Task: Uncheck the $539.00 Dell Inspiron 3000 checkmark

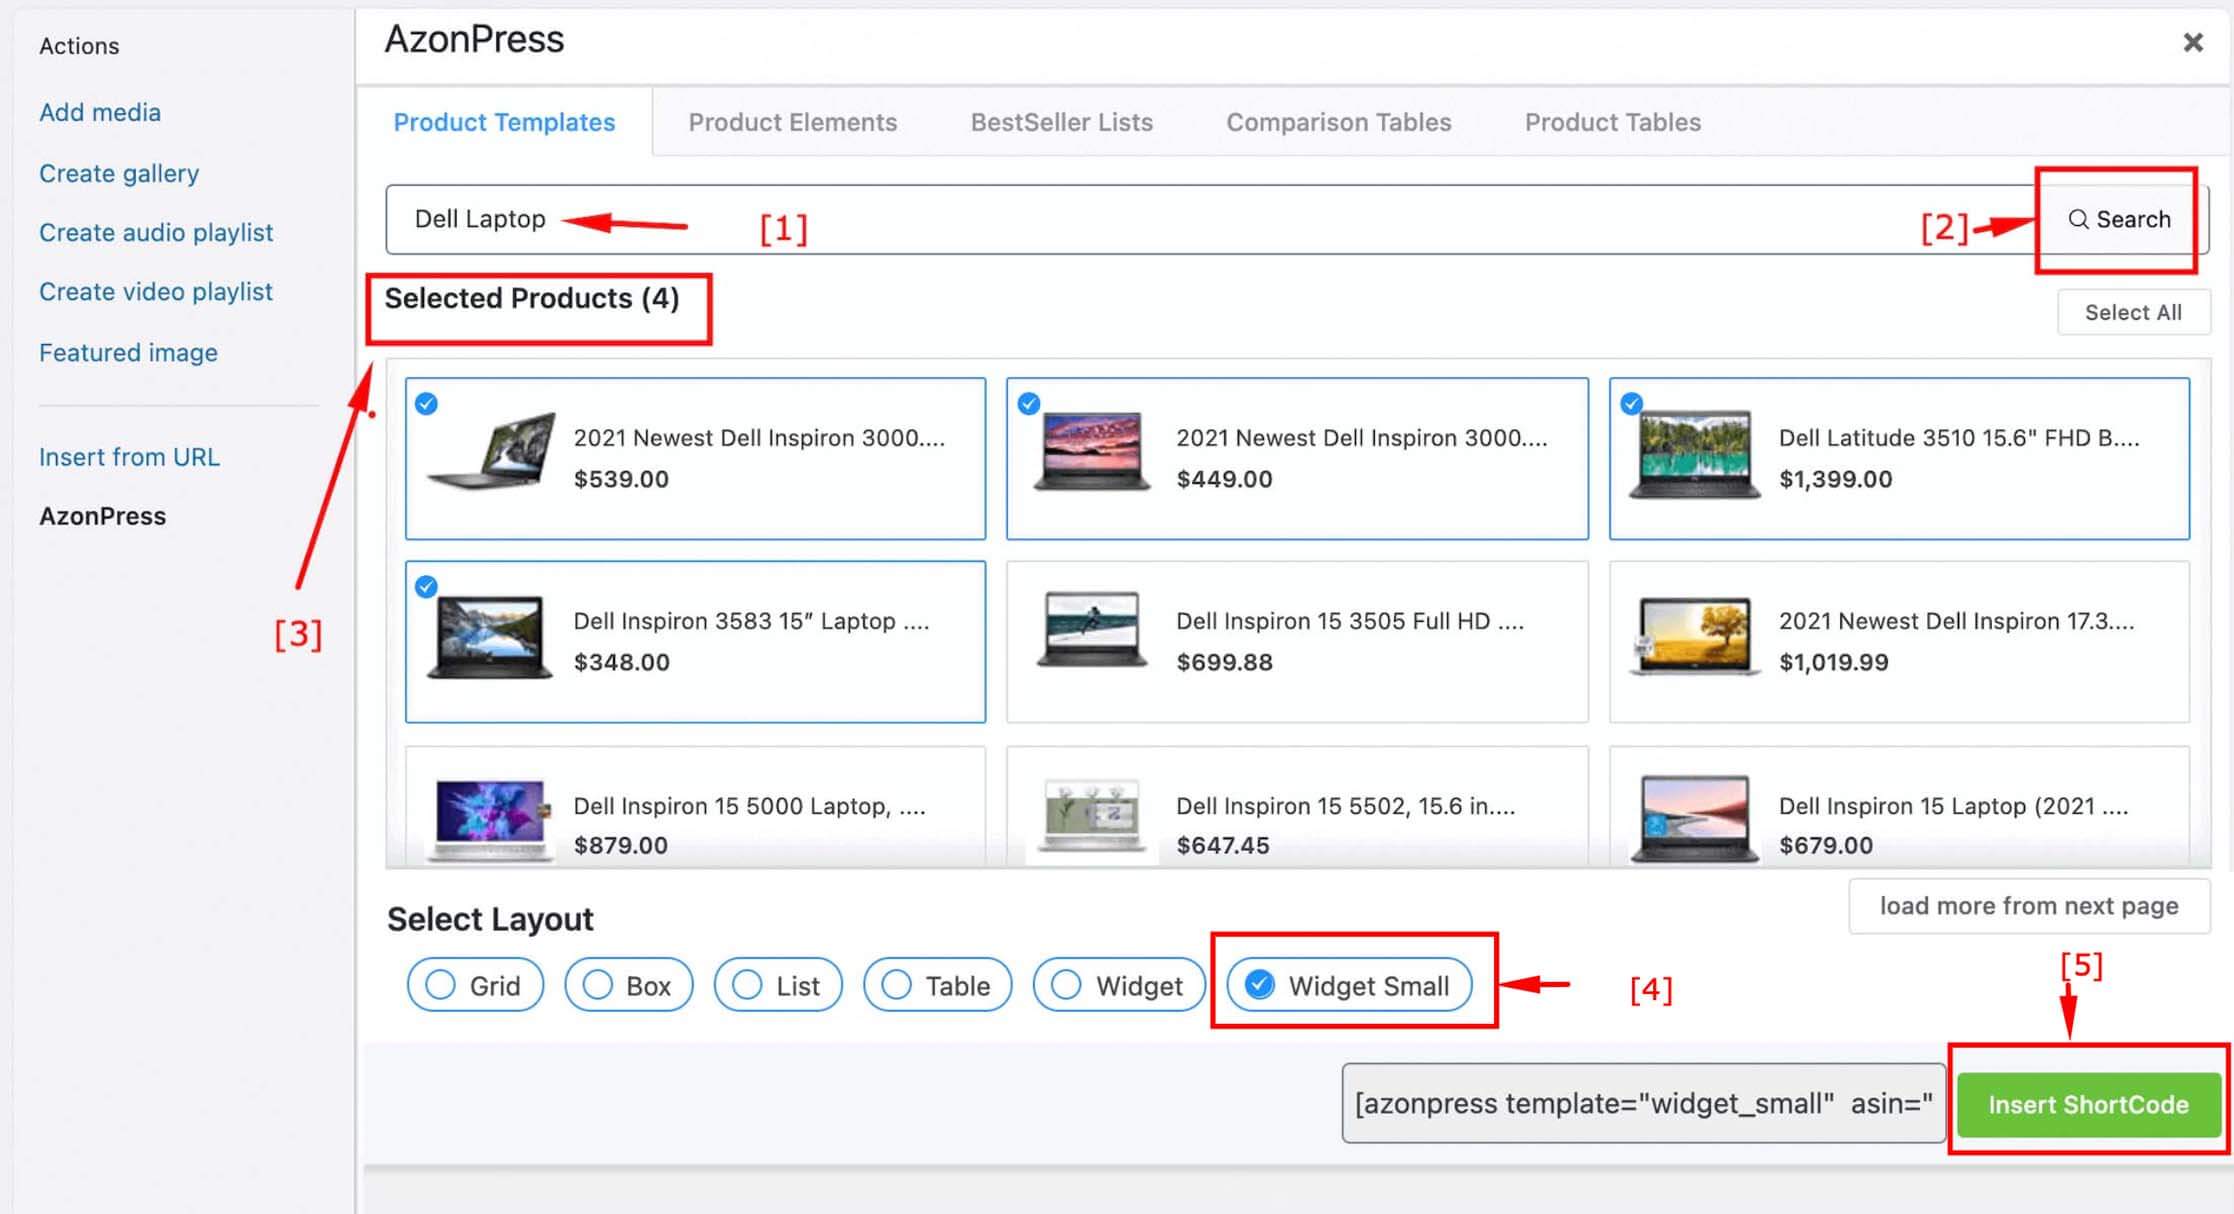Action: (426, 403)
